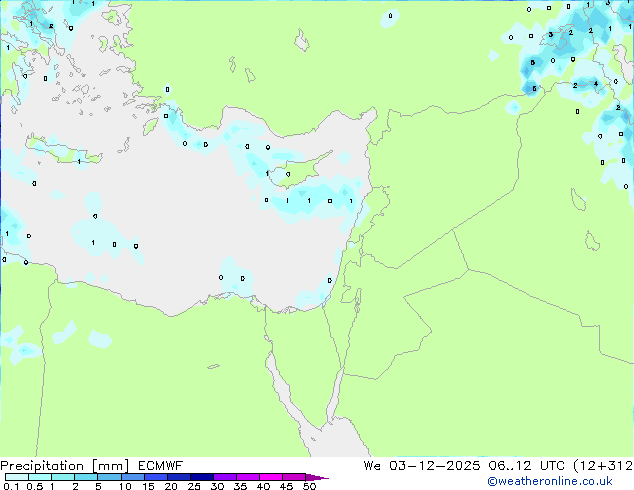This screenshot has height=490, width=634.
Task: Click the legend's above-50 arrow tip
Action: tap(317, 477)
